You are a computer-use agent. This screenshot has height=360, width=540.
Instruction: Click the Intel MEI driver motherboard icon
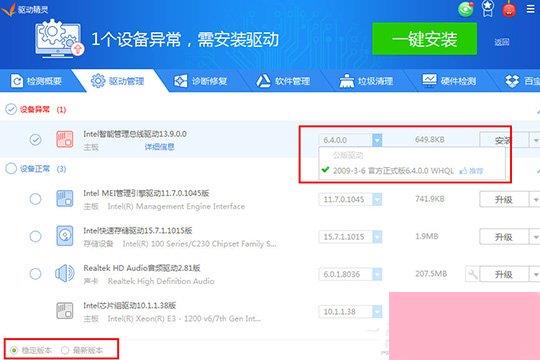point(65,199)
